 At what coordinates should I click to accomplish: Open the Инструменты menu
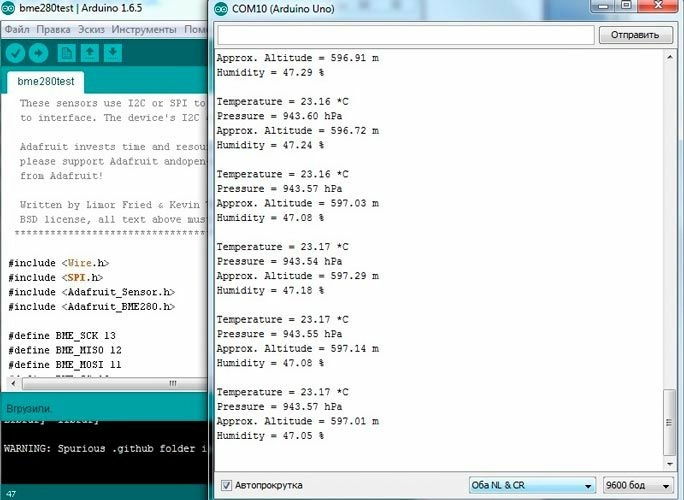click(x=144, y=29)
